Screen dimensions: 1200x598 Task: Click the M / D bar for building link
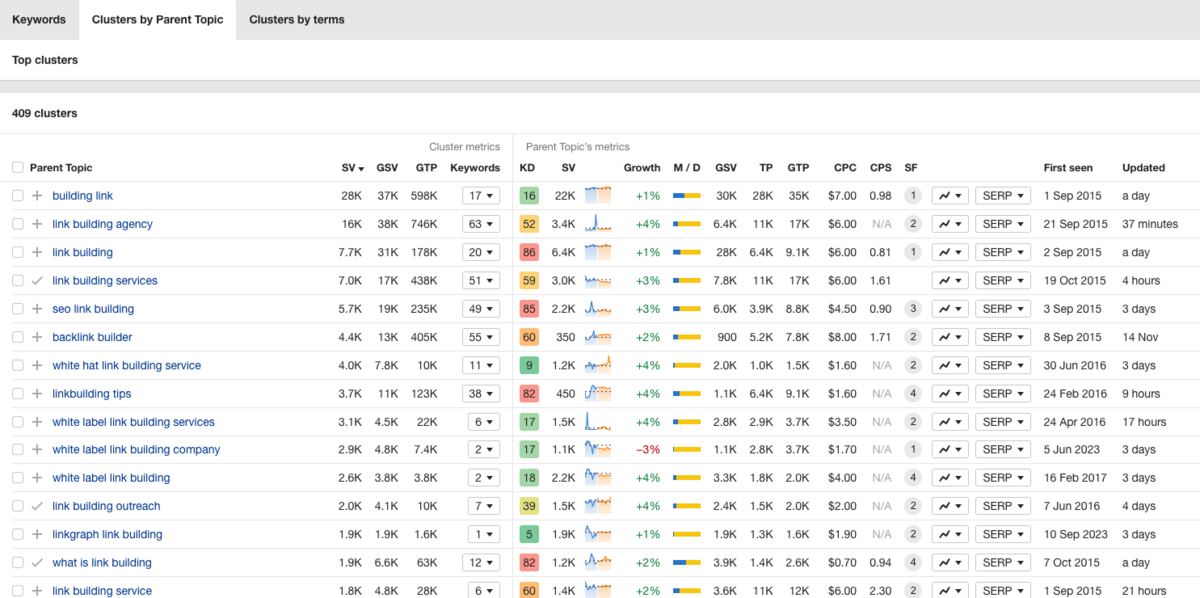pos(686,196)
